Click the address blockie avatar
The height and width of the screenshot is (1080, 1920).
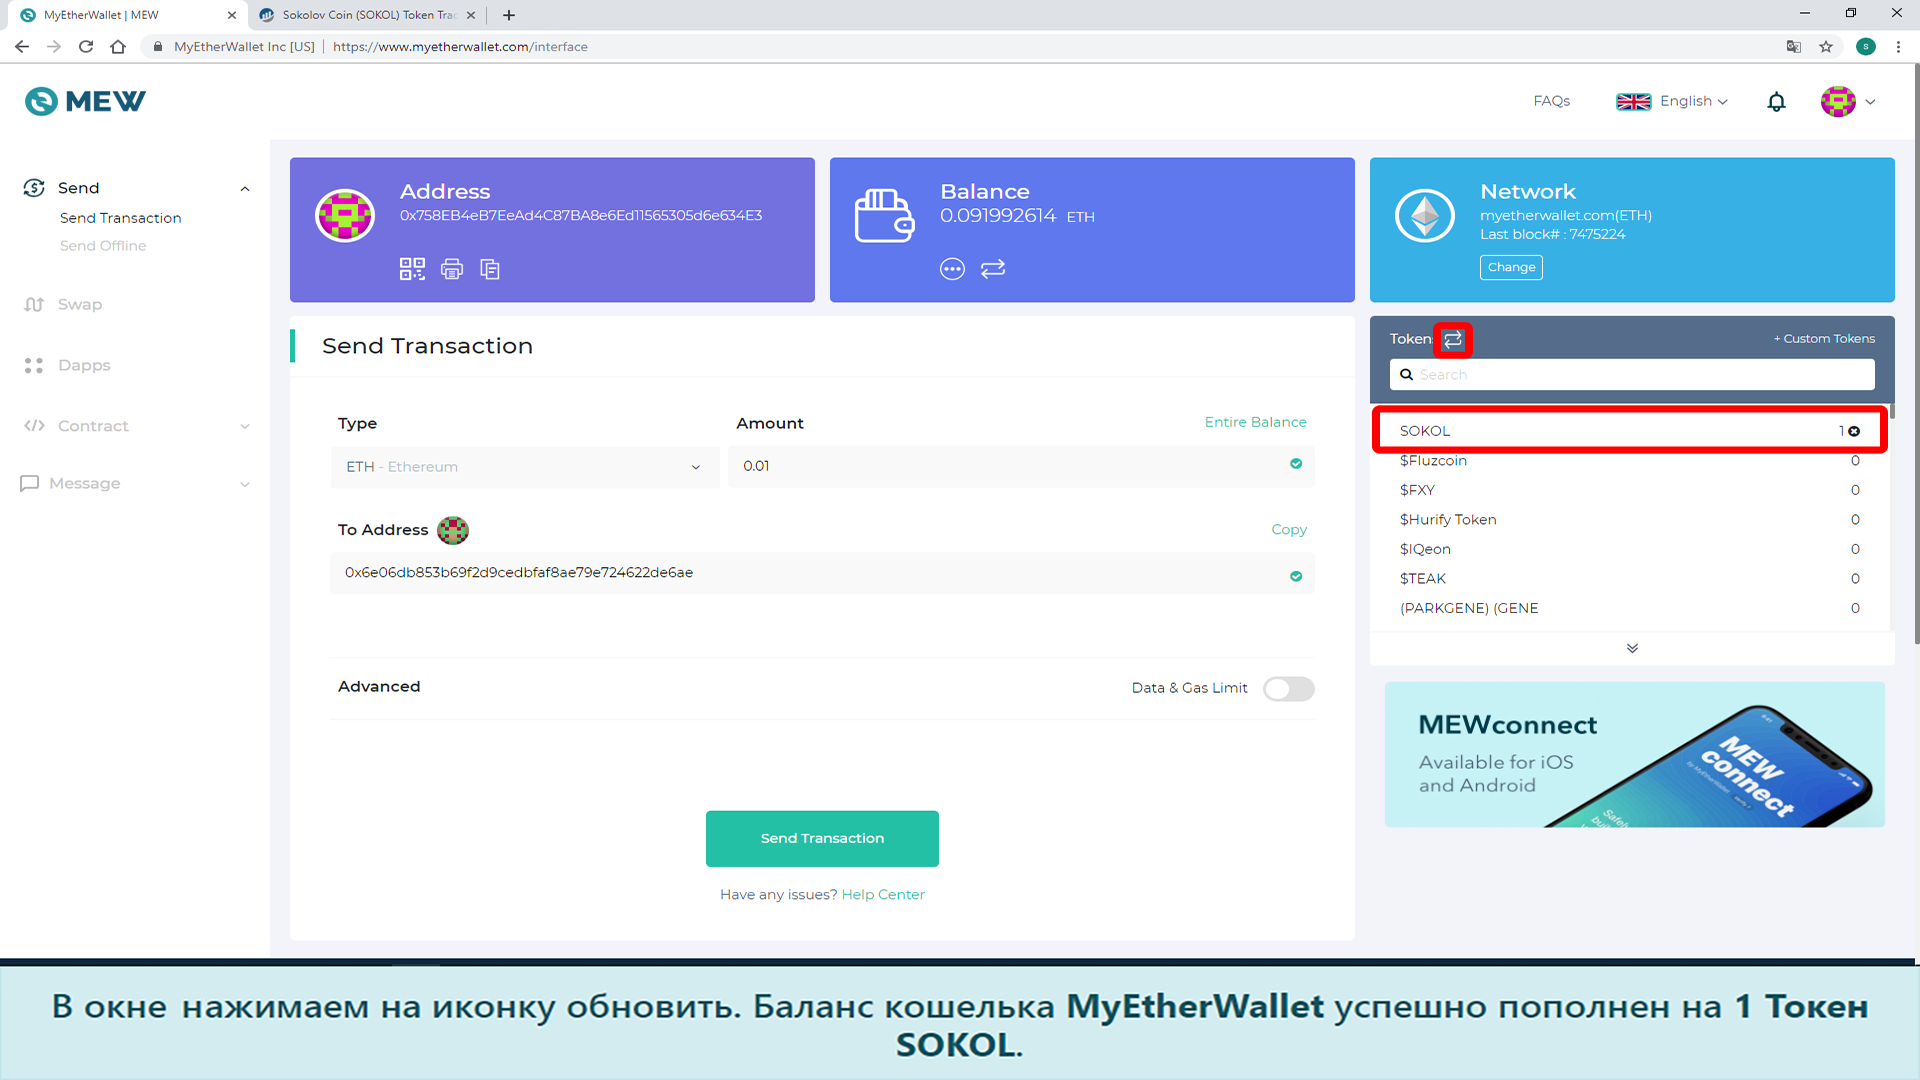click(345, 215)
